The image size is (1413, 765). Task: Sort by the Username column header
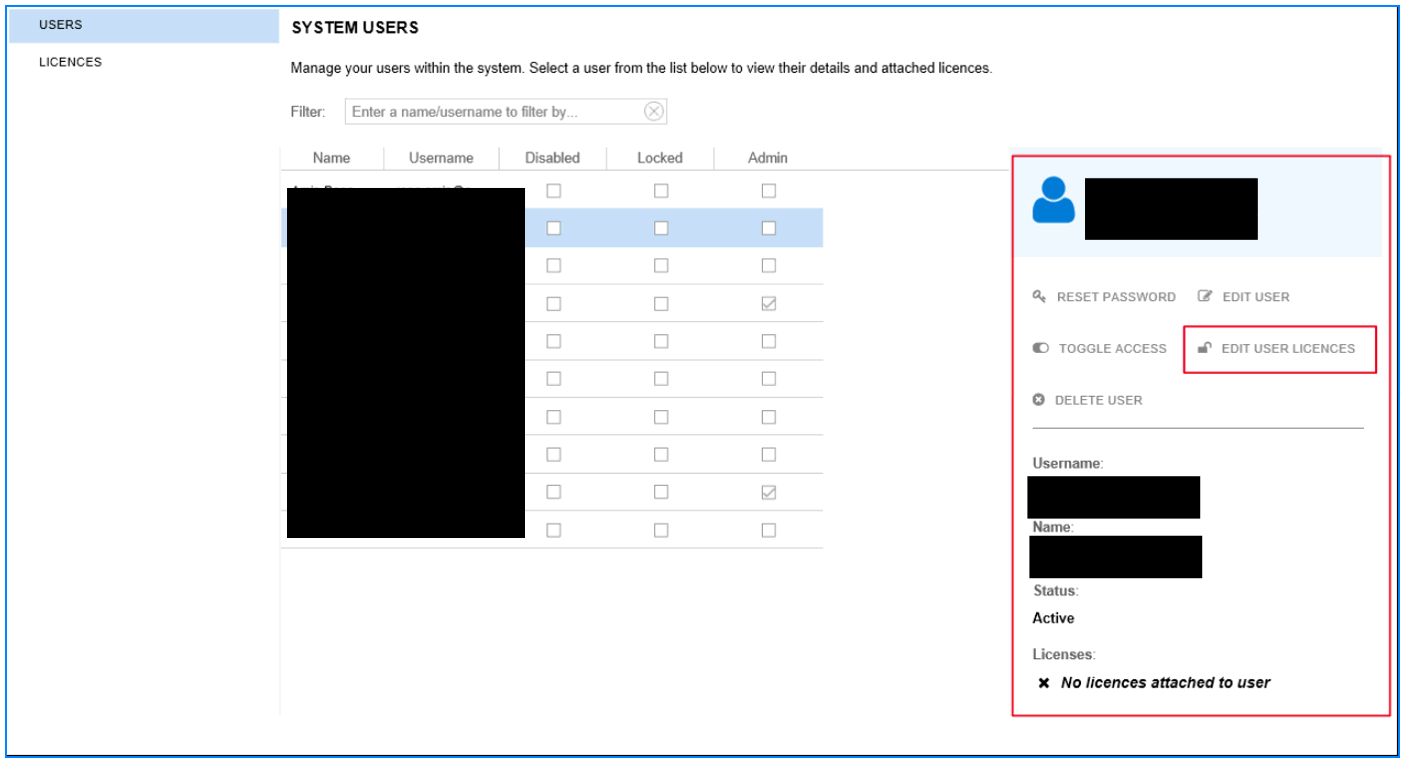point(441,158)
